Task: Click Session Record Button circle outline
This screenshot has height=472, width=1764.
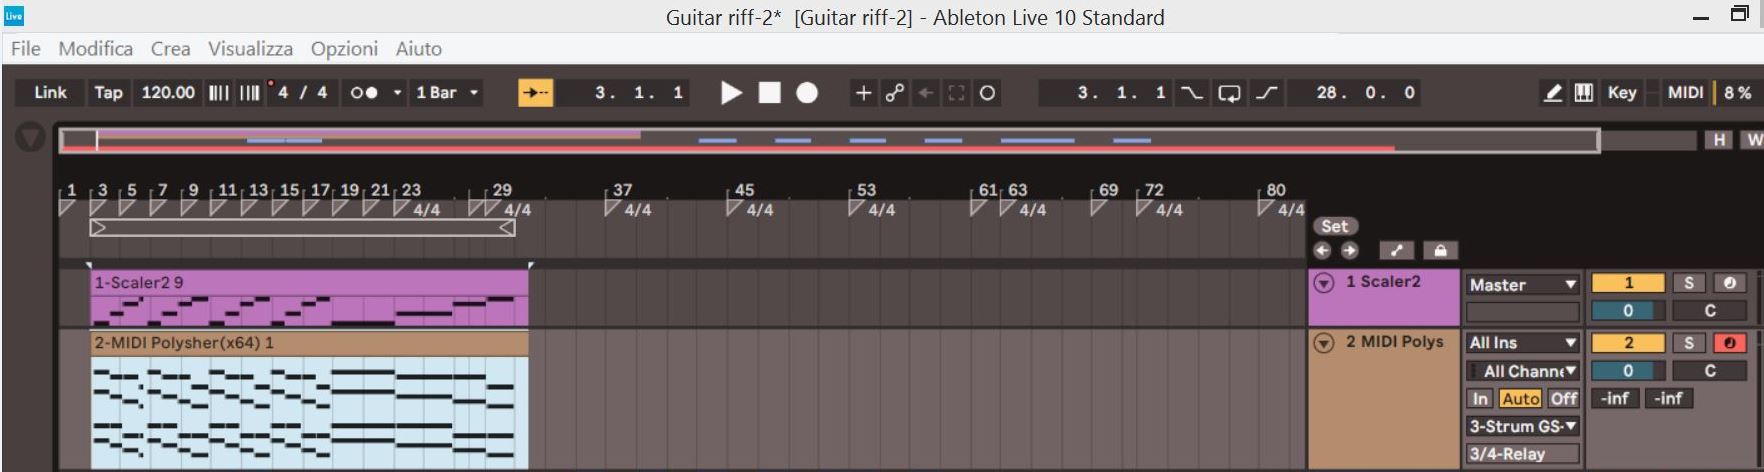Action: click(987, 93)
